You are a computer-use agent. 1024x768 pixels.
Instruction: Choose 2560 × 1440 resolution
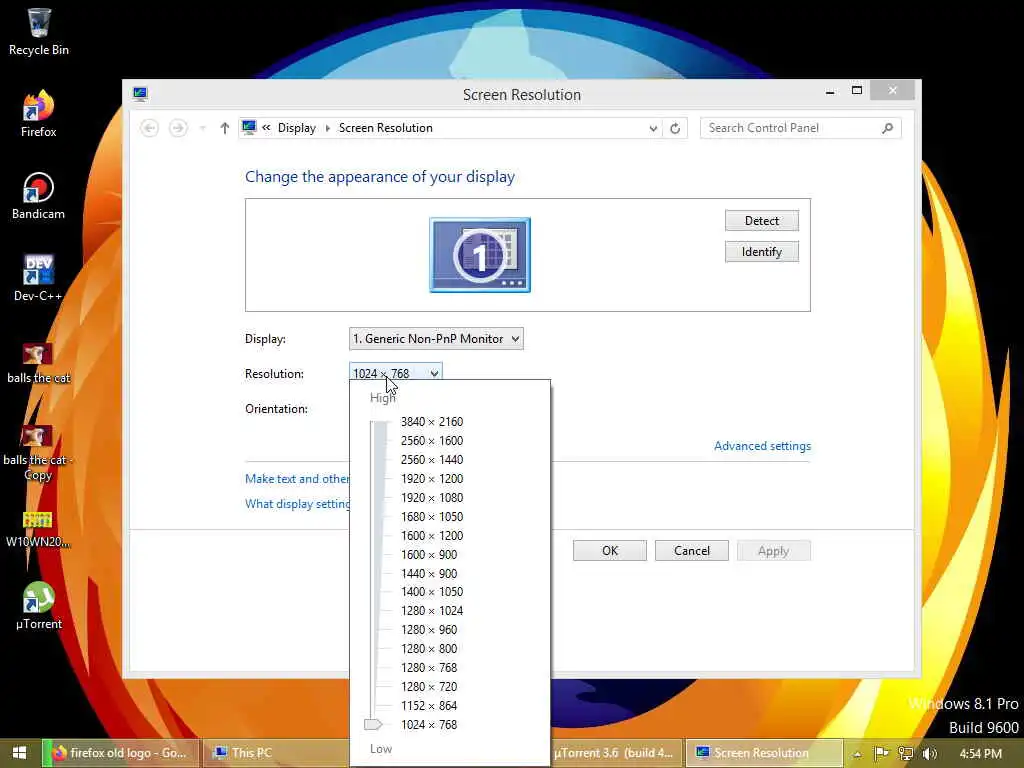[x=432, y=460]
